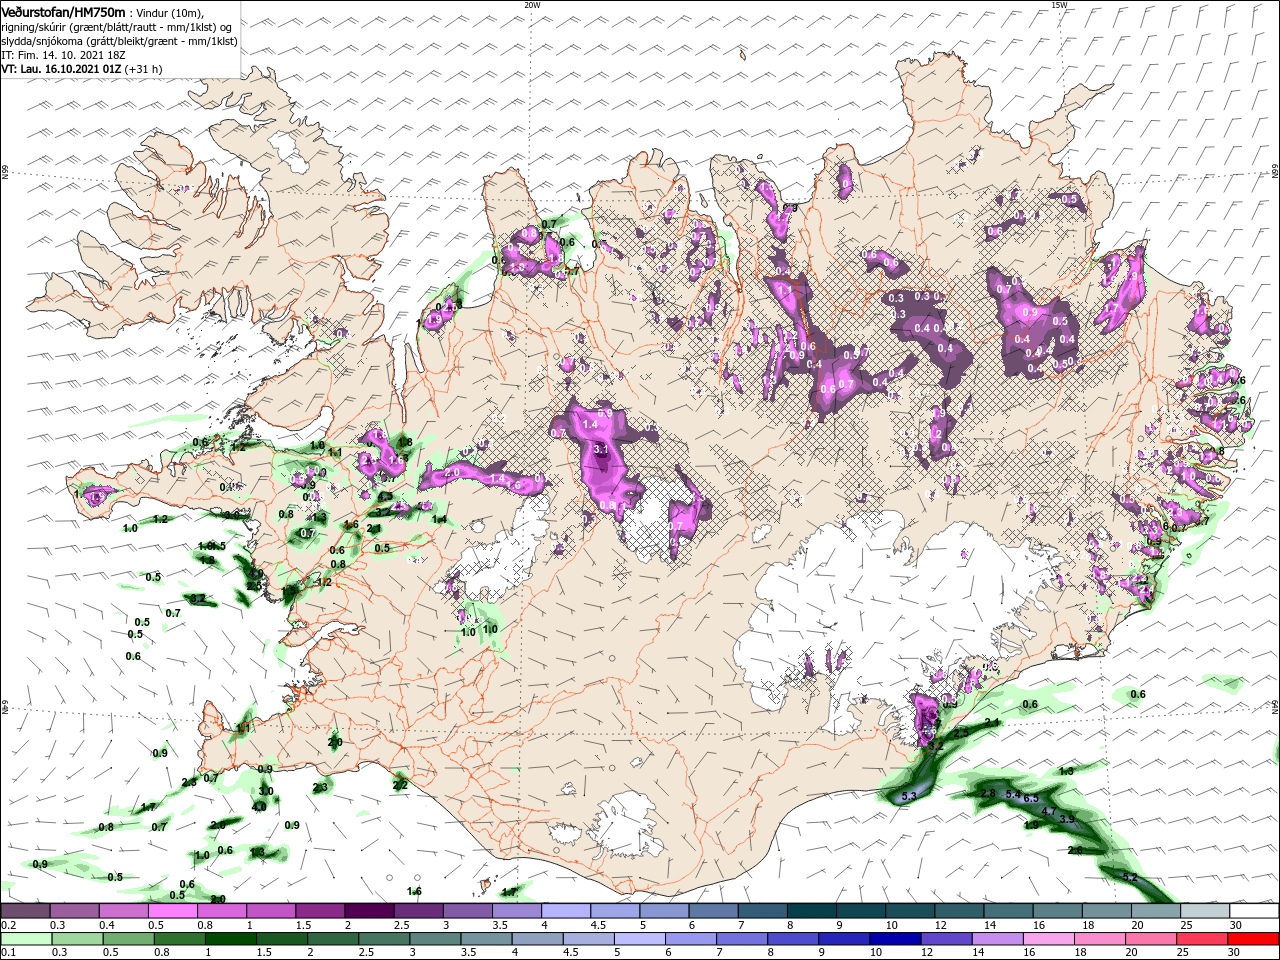This screenshot has height=960, width=1280.
Task: Click the "6.5" rain value in southeast band
Action: pos(1031,799)
